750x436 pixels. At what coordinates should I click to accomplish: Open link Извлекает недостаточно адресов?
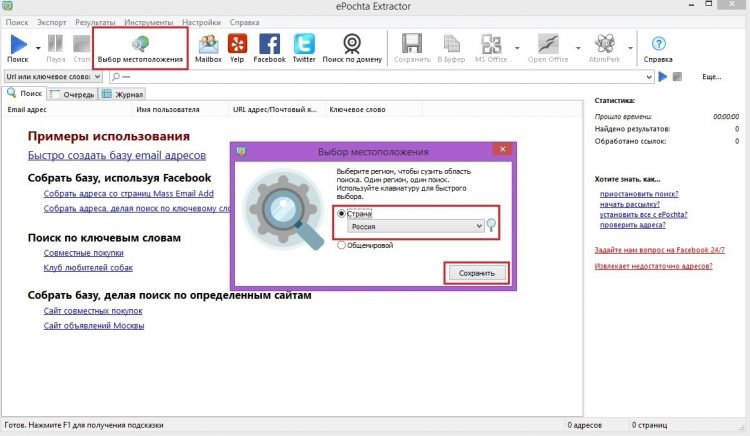(653, 266)
